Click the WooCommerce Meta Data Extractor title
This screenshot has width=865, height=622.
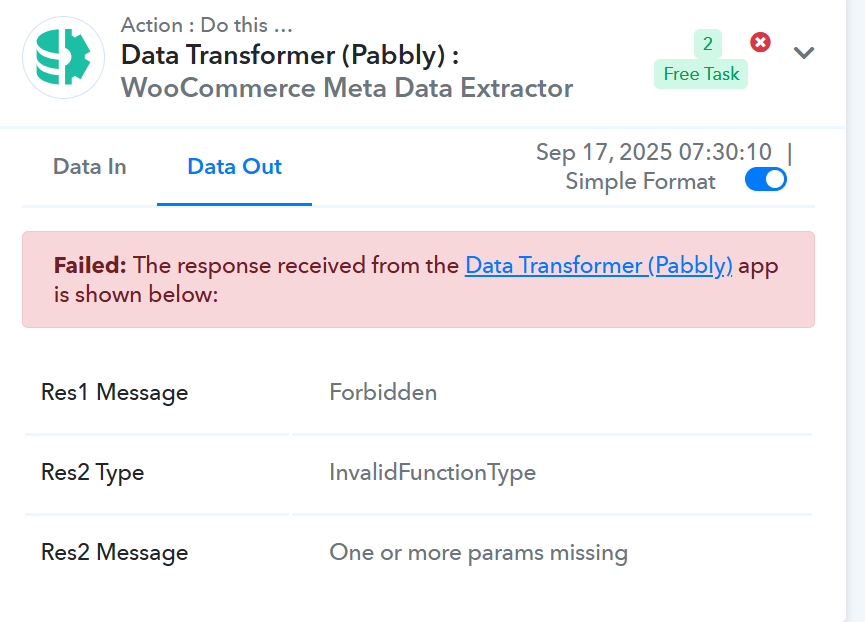[x=347, y=88]
